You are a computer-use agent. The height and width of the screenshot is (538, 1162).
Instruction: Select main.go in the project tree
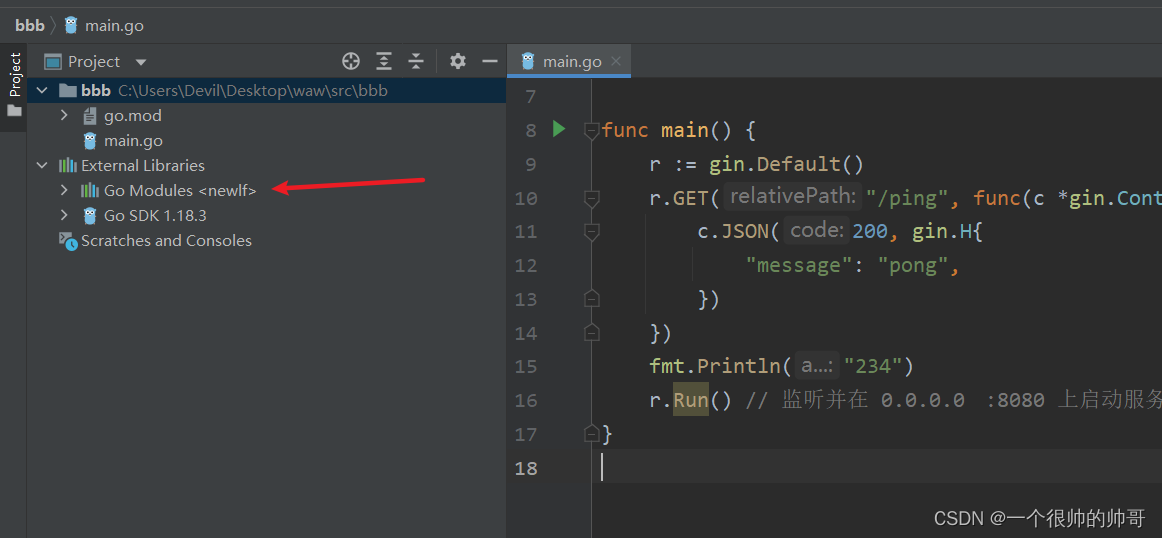click(x=133, y=141)
